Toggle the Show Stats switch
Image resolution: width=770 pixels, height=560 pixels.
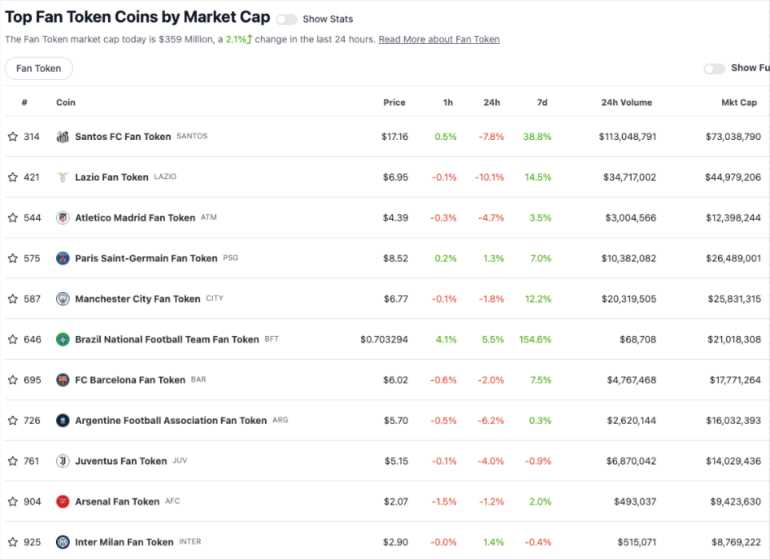286,19
